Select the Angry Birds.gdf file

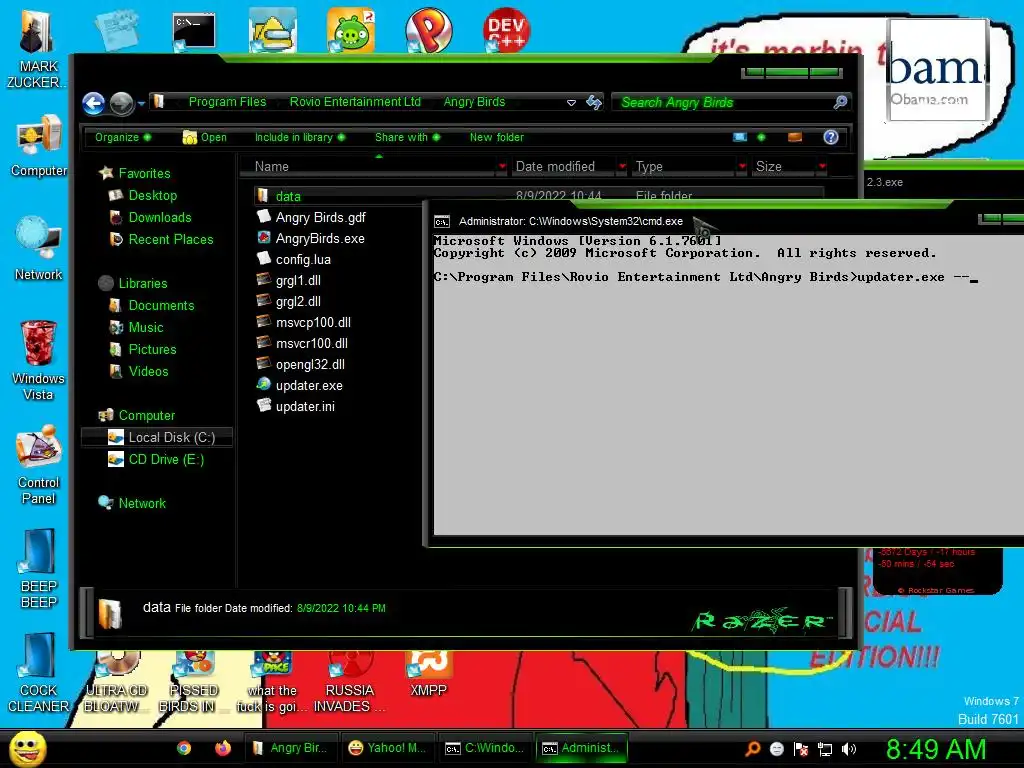(x=320, y=217)
